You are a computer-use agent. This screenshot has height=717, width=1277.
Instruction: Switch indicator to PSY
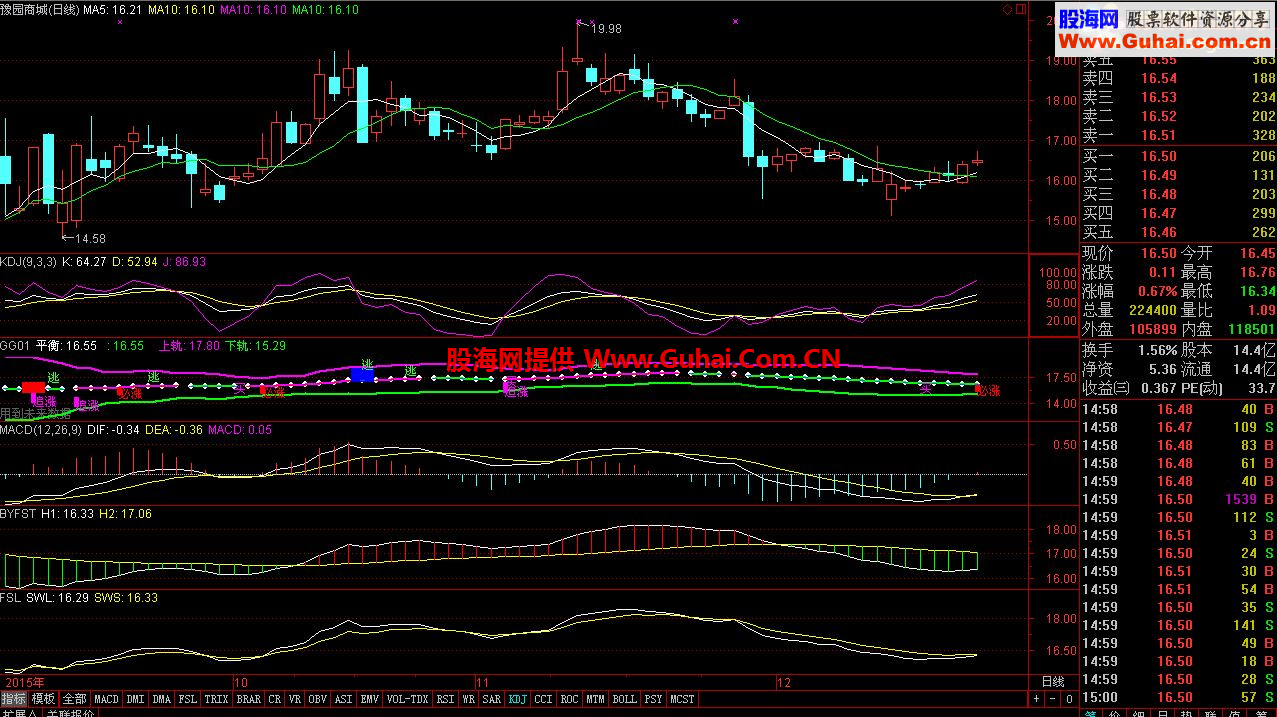(x=654, y=699)
